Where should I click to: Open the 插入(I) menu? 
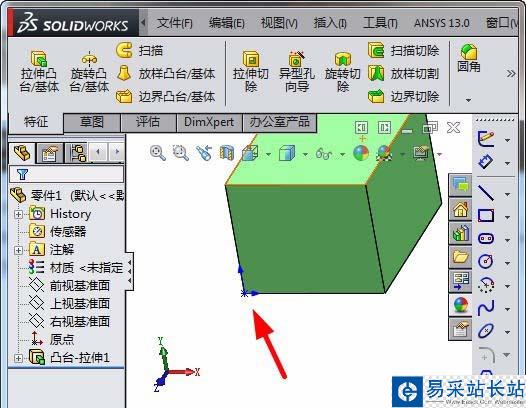330,23
